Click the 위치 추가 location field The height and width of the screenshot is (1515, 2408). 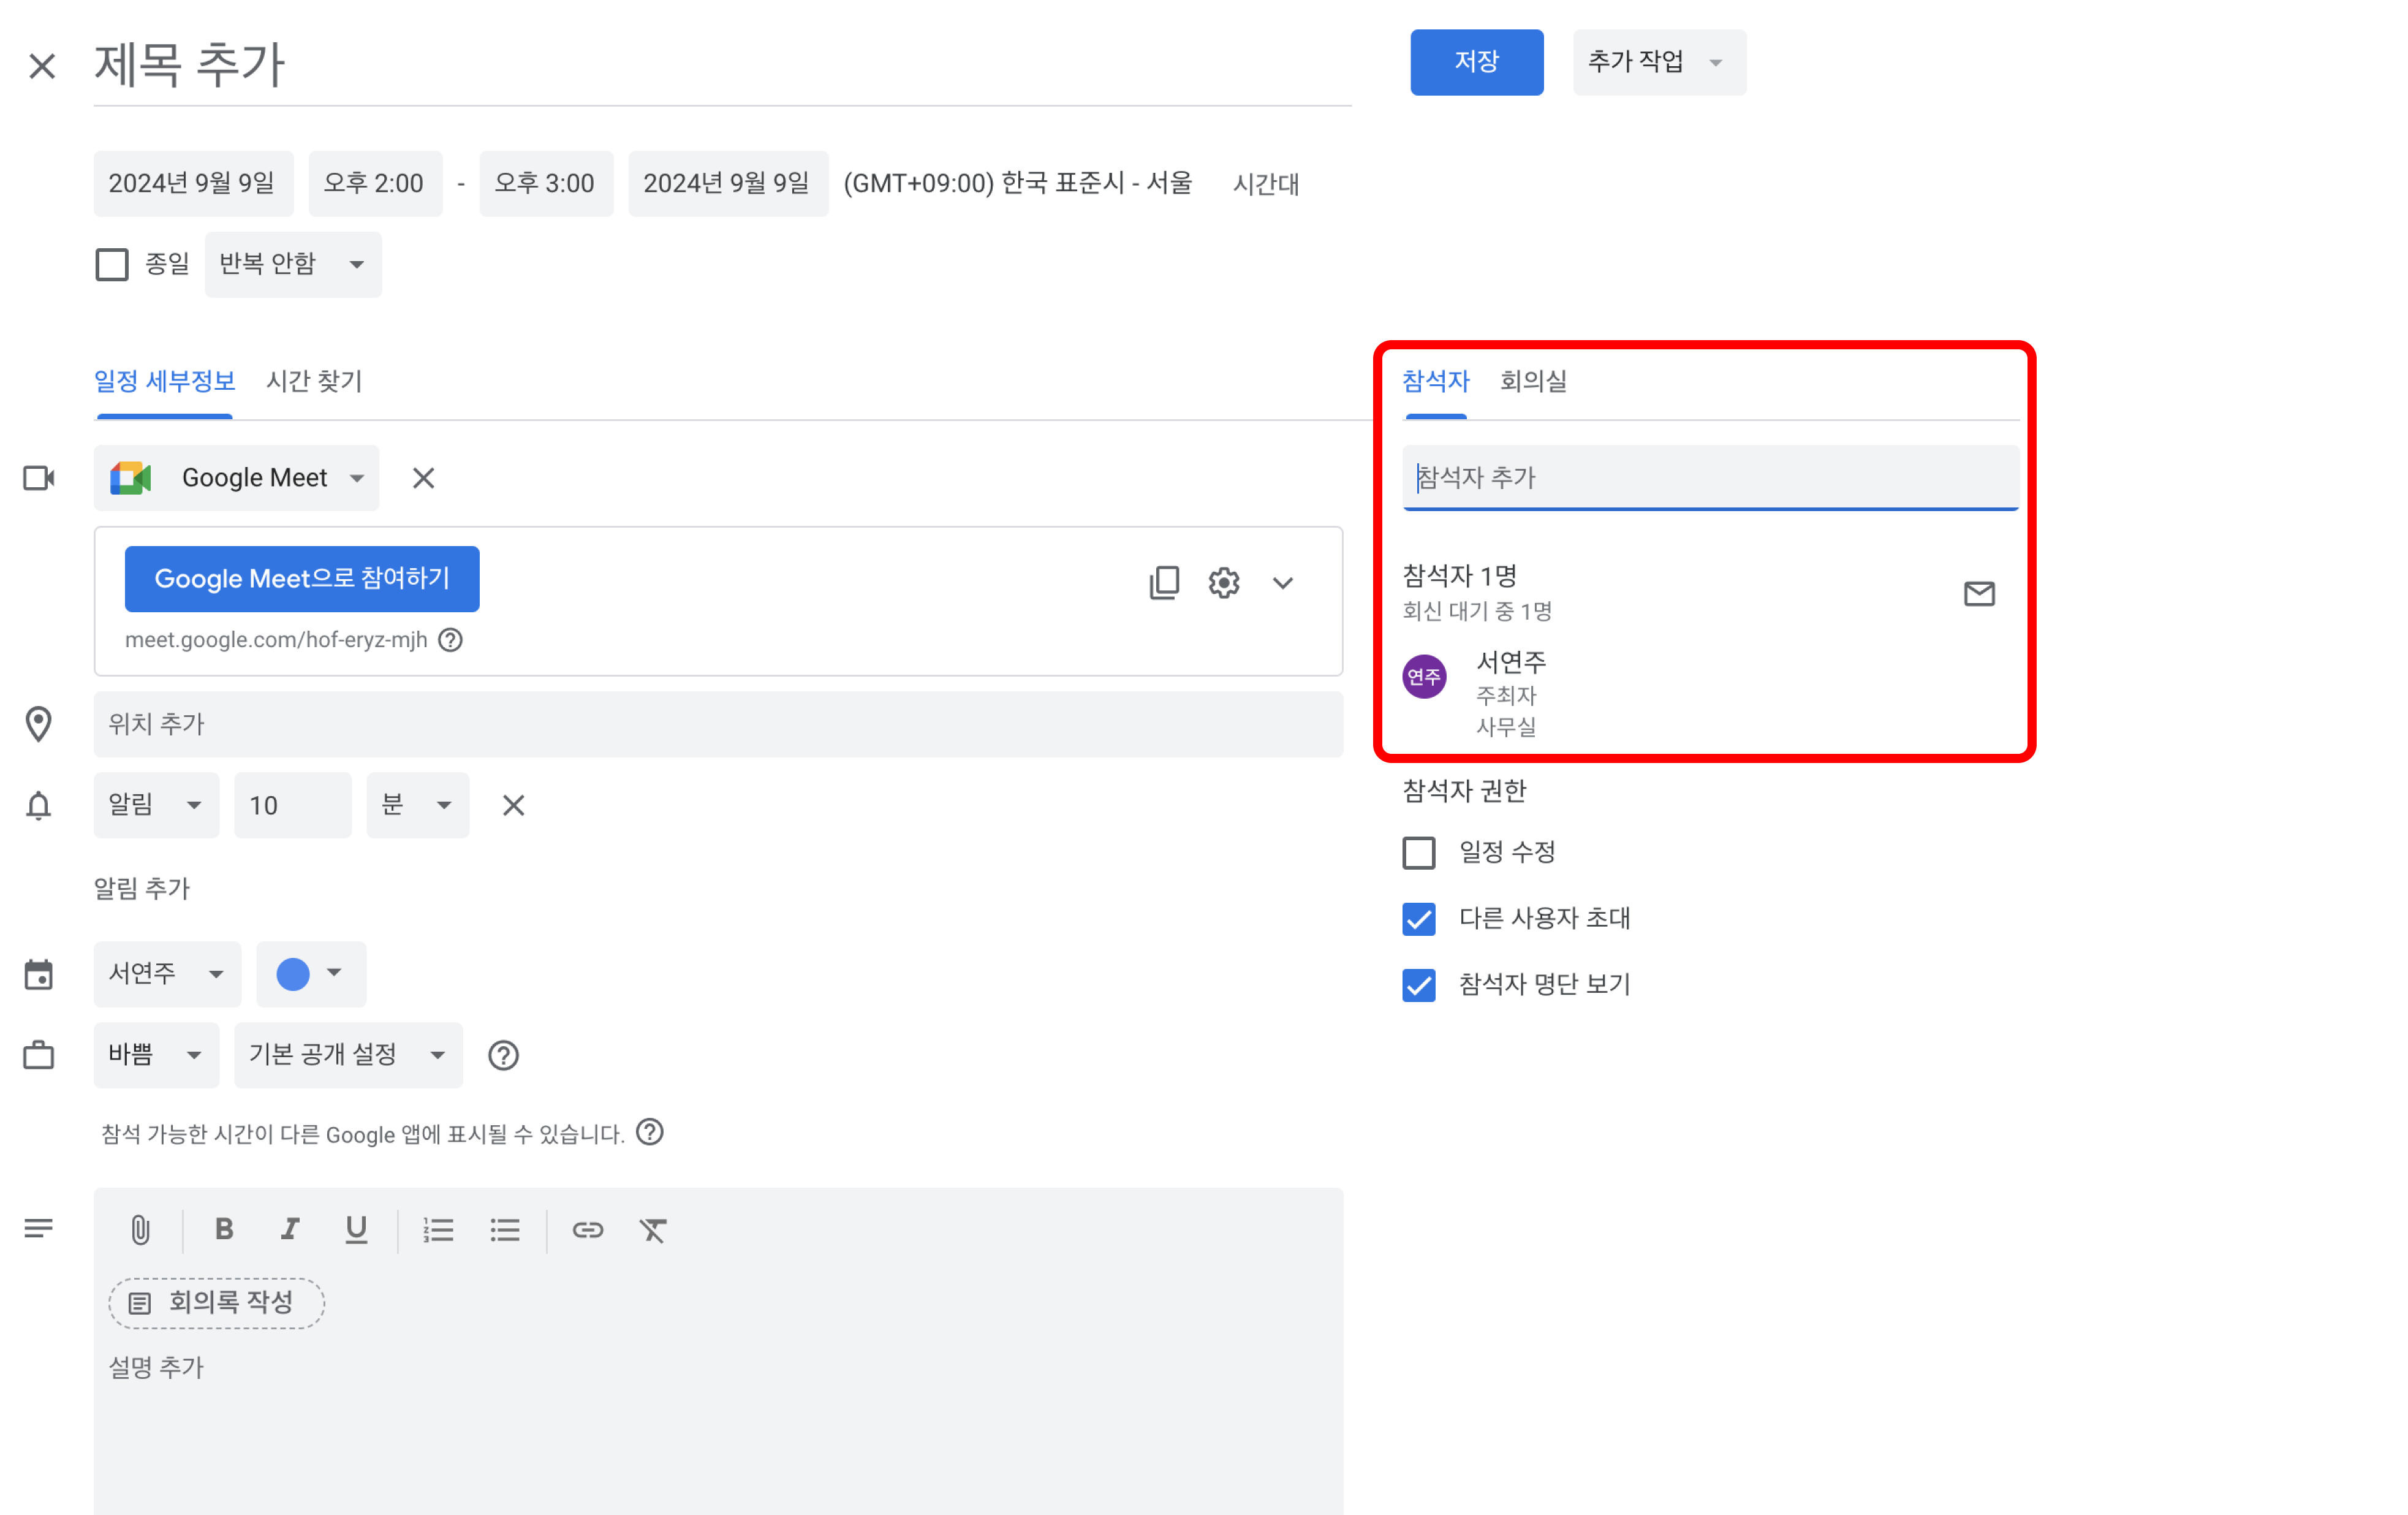click(x=717, y=723)
